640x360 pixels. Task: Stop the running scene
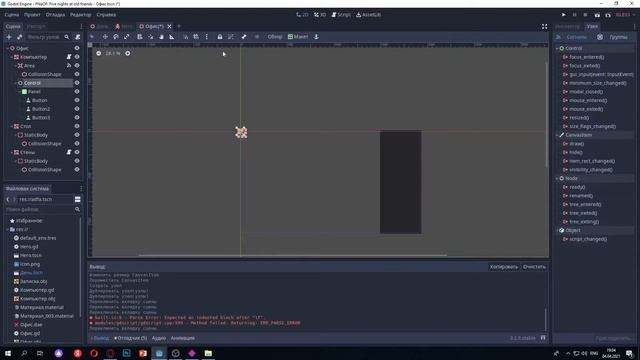(585, 15)
